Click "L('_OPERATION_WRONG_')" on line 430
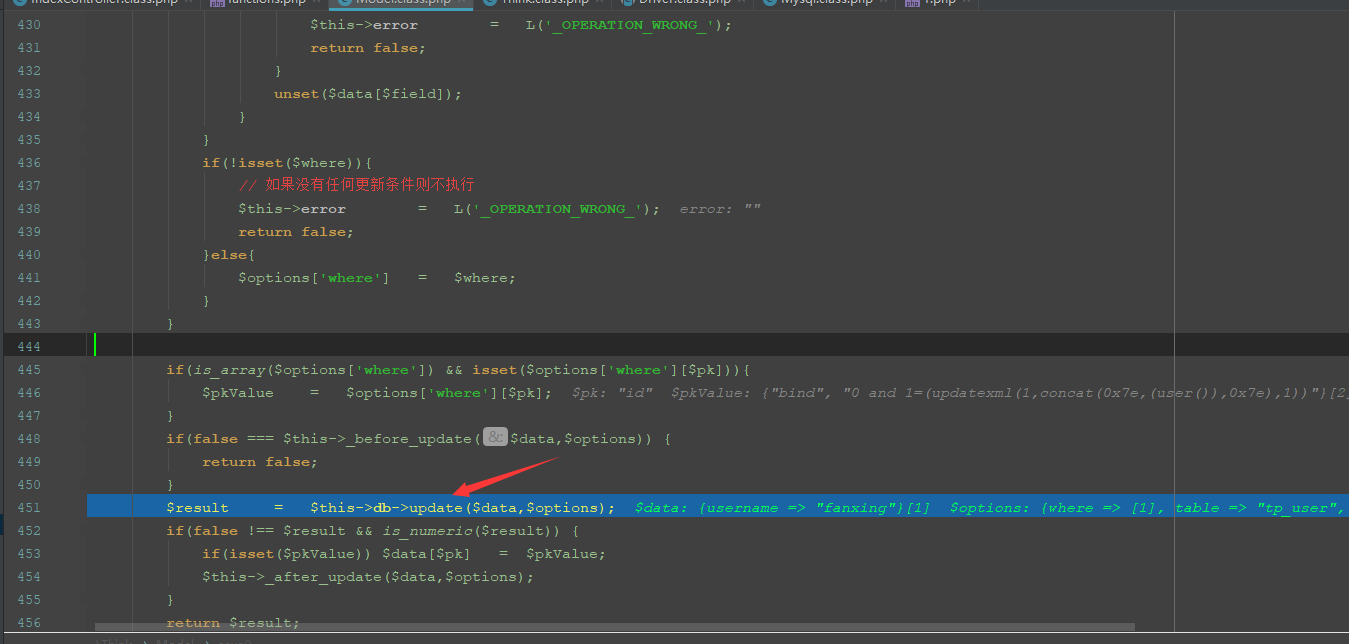Viewport: 1349px width, 644px height. [625, 25]
